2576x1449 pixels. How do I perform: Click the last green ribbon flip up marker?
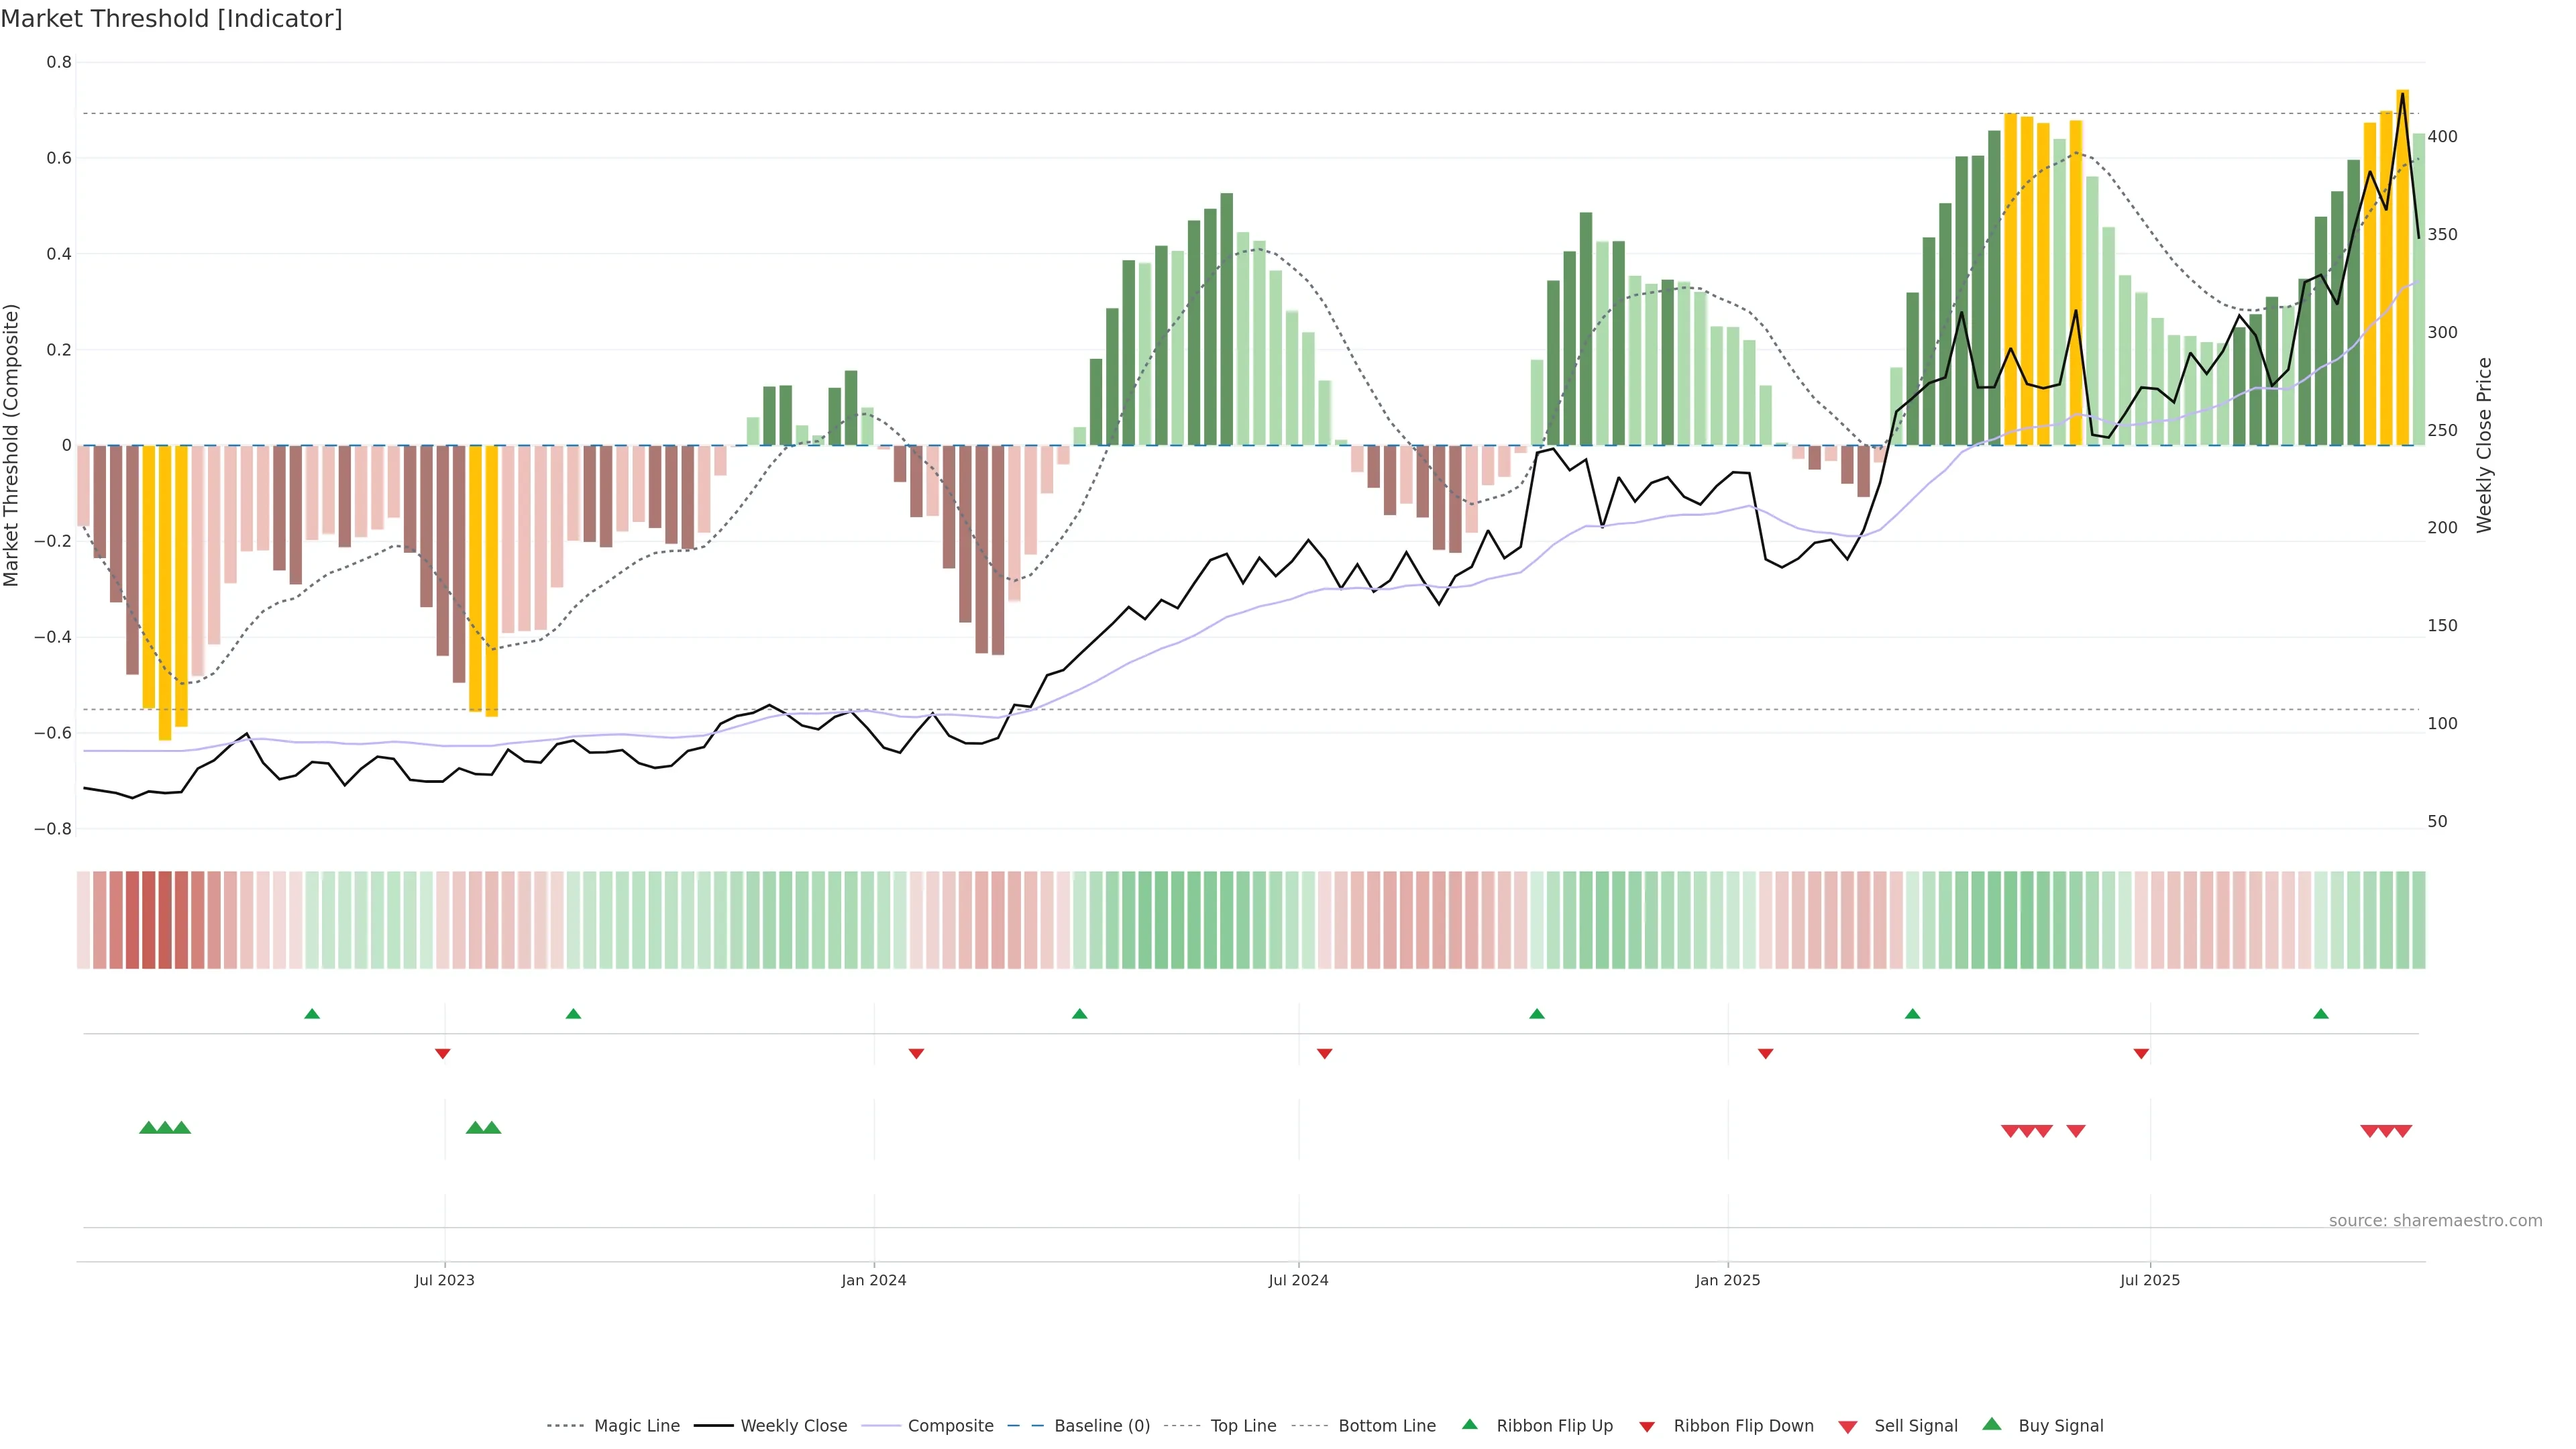tap(2321, 1014)
